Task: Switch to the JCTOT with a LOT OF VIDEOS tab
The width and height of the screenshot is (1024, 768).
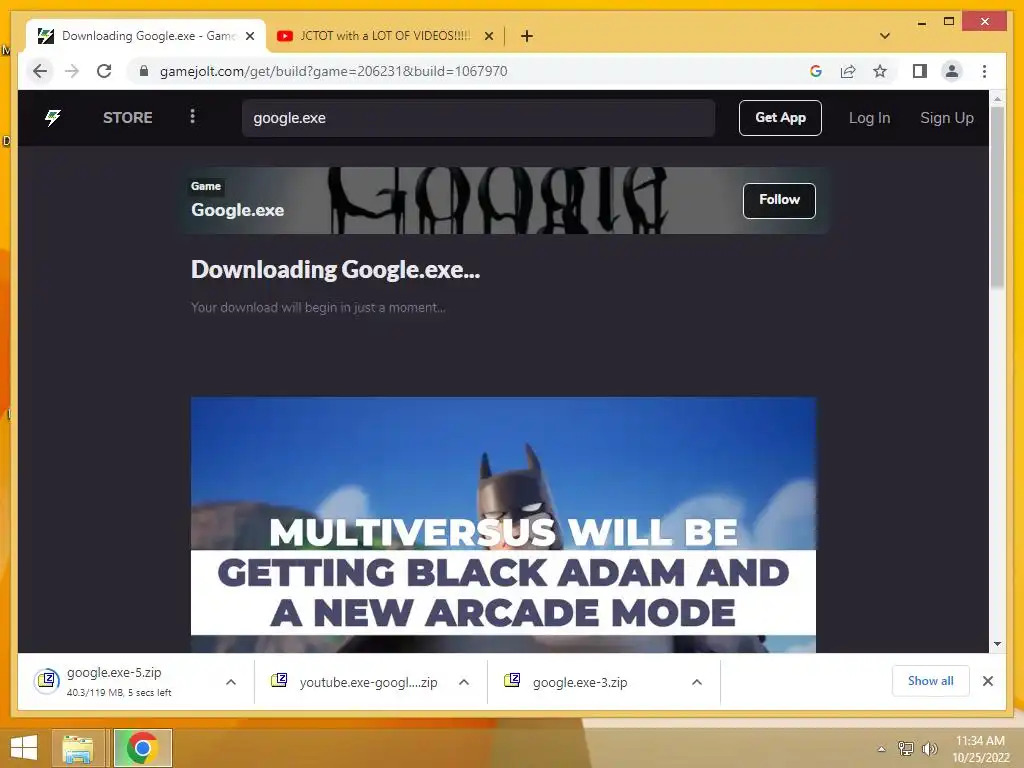Action: pyautogui.click(x=385, y=36)
